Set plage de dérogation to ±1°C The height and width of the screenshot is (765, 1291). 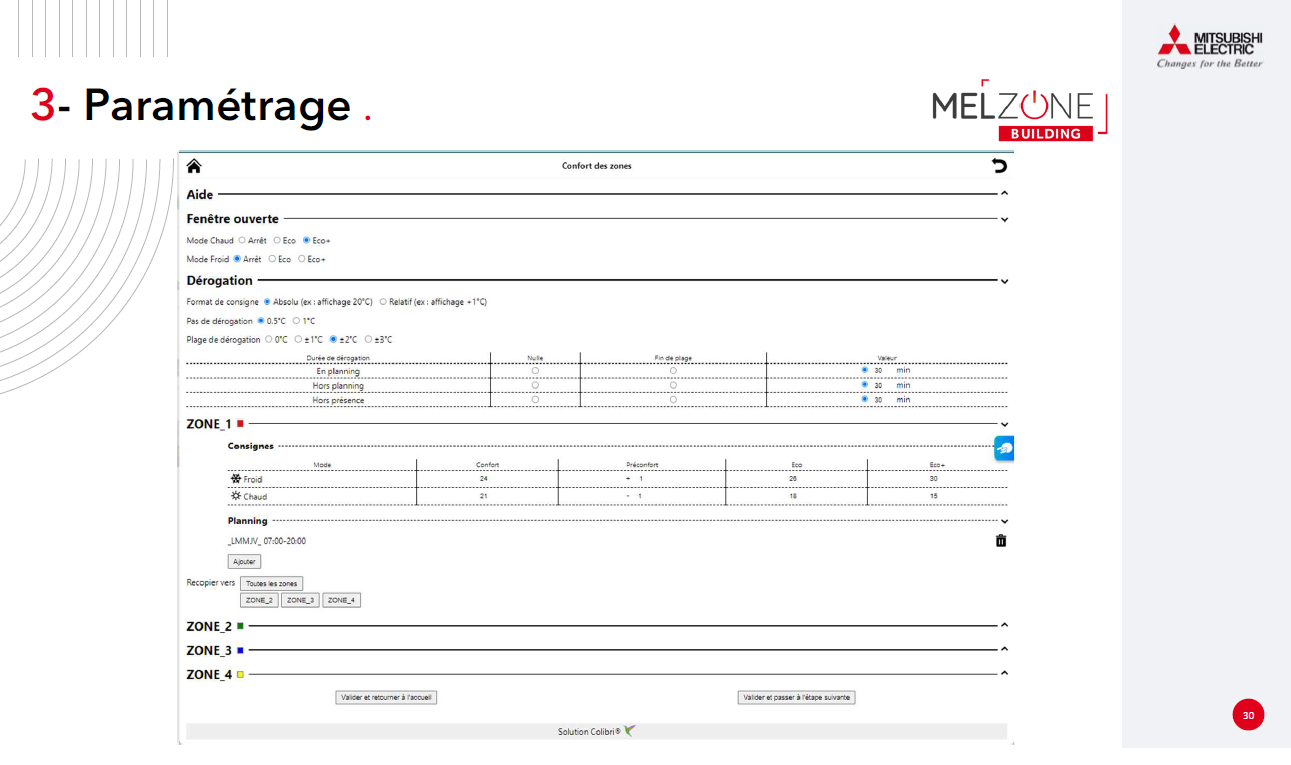point(298,339)
